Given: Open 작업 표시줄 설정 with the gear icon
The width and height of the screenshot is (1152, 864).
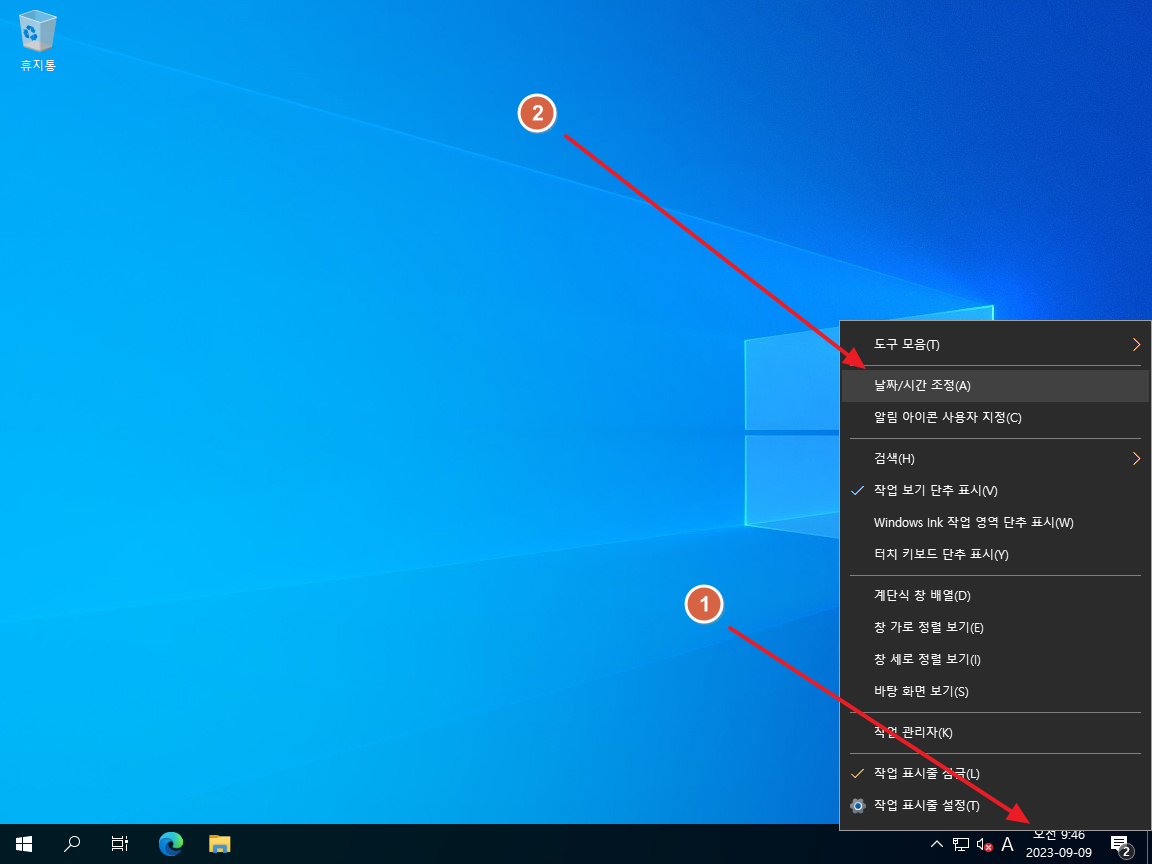Looking at the screenshot, I should (926, 806).
